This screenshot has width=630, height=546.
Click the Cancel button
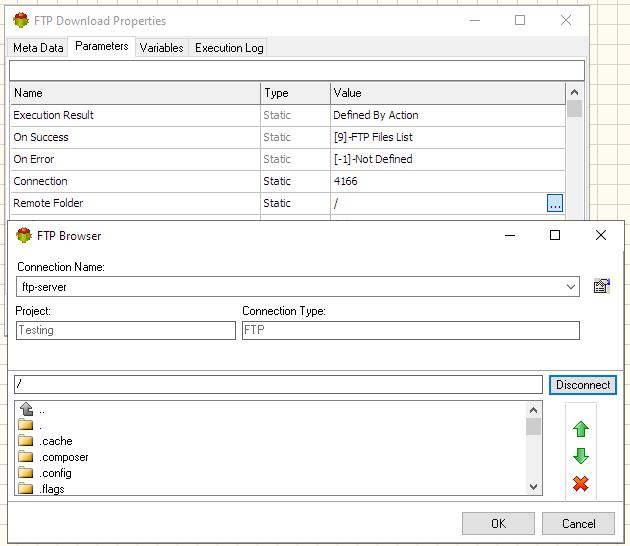[578, 524]
